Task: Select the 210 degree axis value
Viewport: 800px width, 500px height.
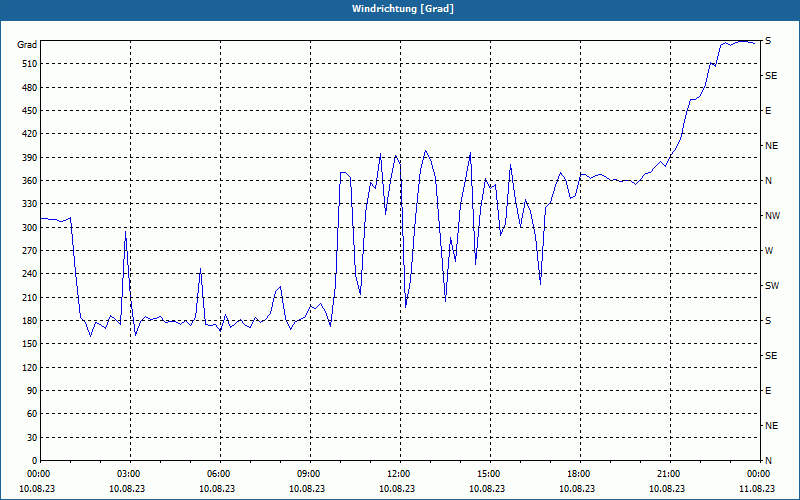Action: tap(30, 297)
